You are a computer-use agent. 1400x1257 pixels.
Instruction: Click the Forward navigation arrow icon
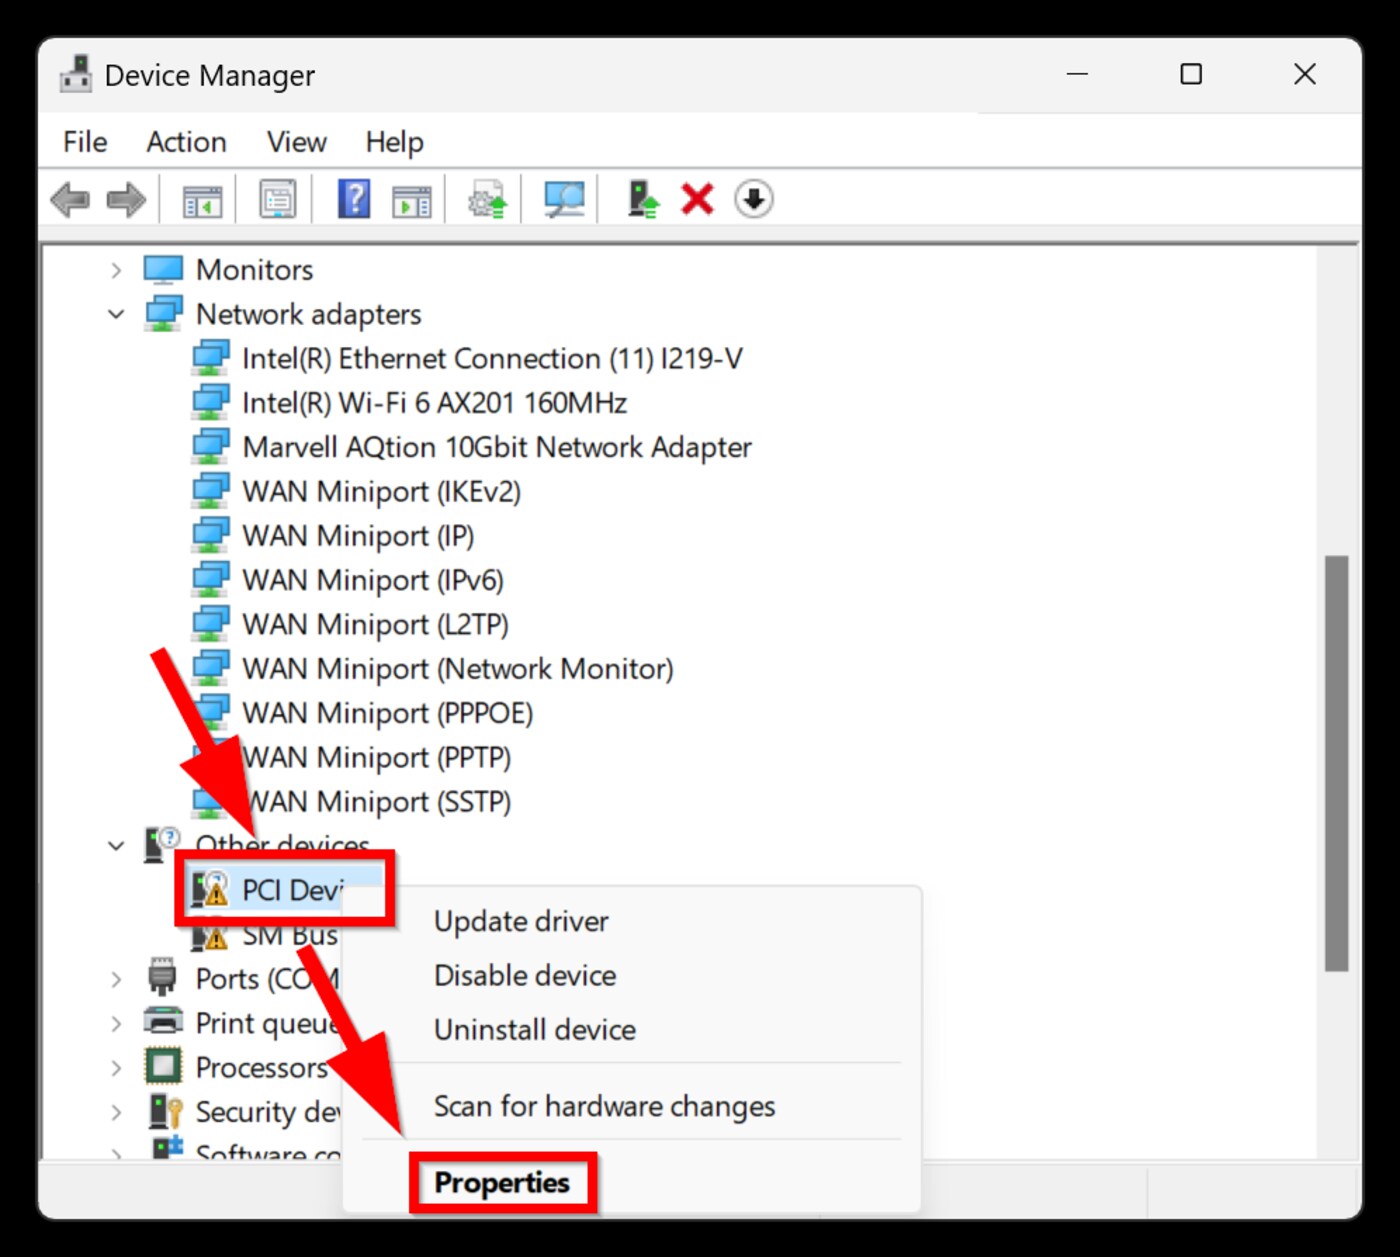point(125,199)
